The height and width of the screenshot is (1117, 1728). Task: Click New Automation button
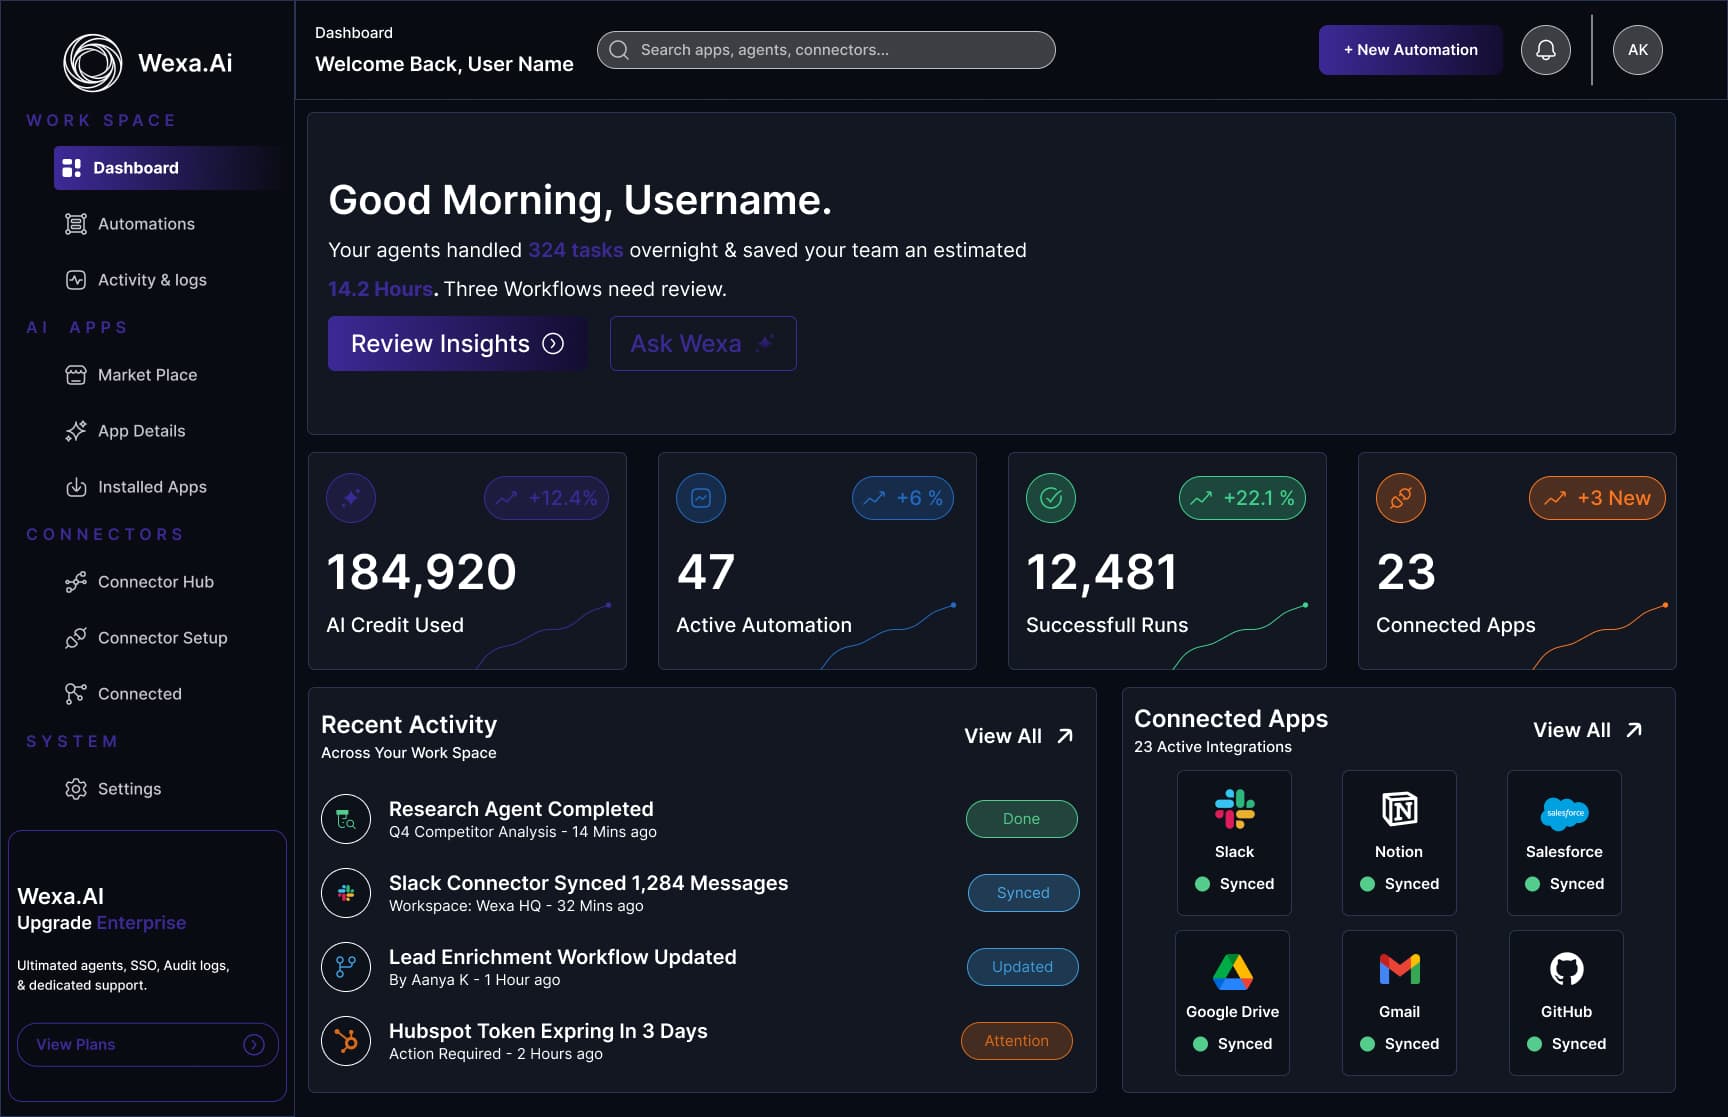click(x=1410, y=50)
